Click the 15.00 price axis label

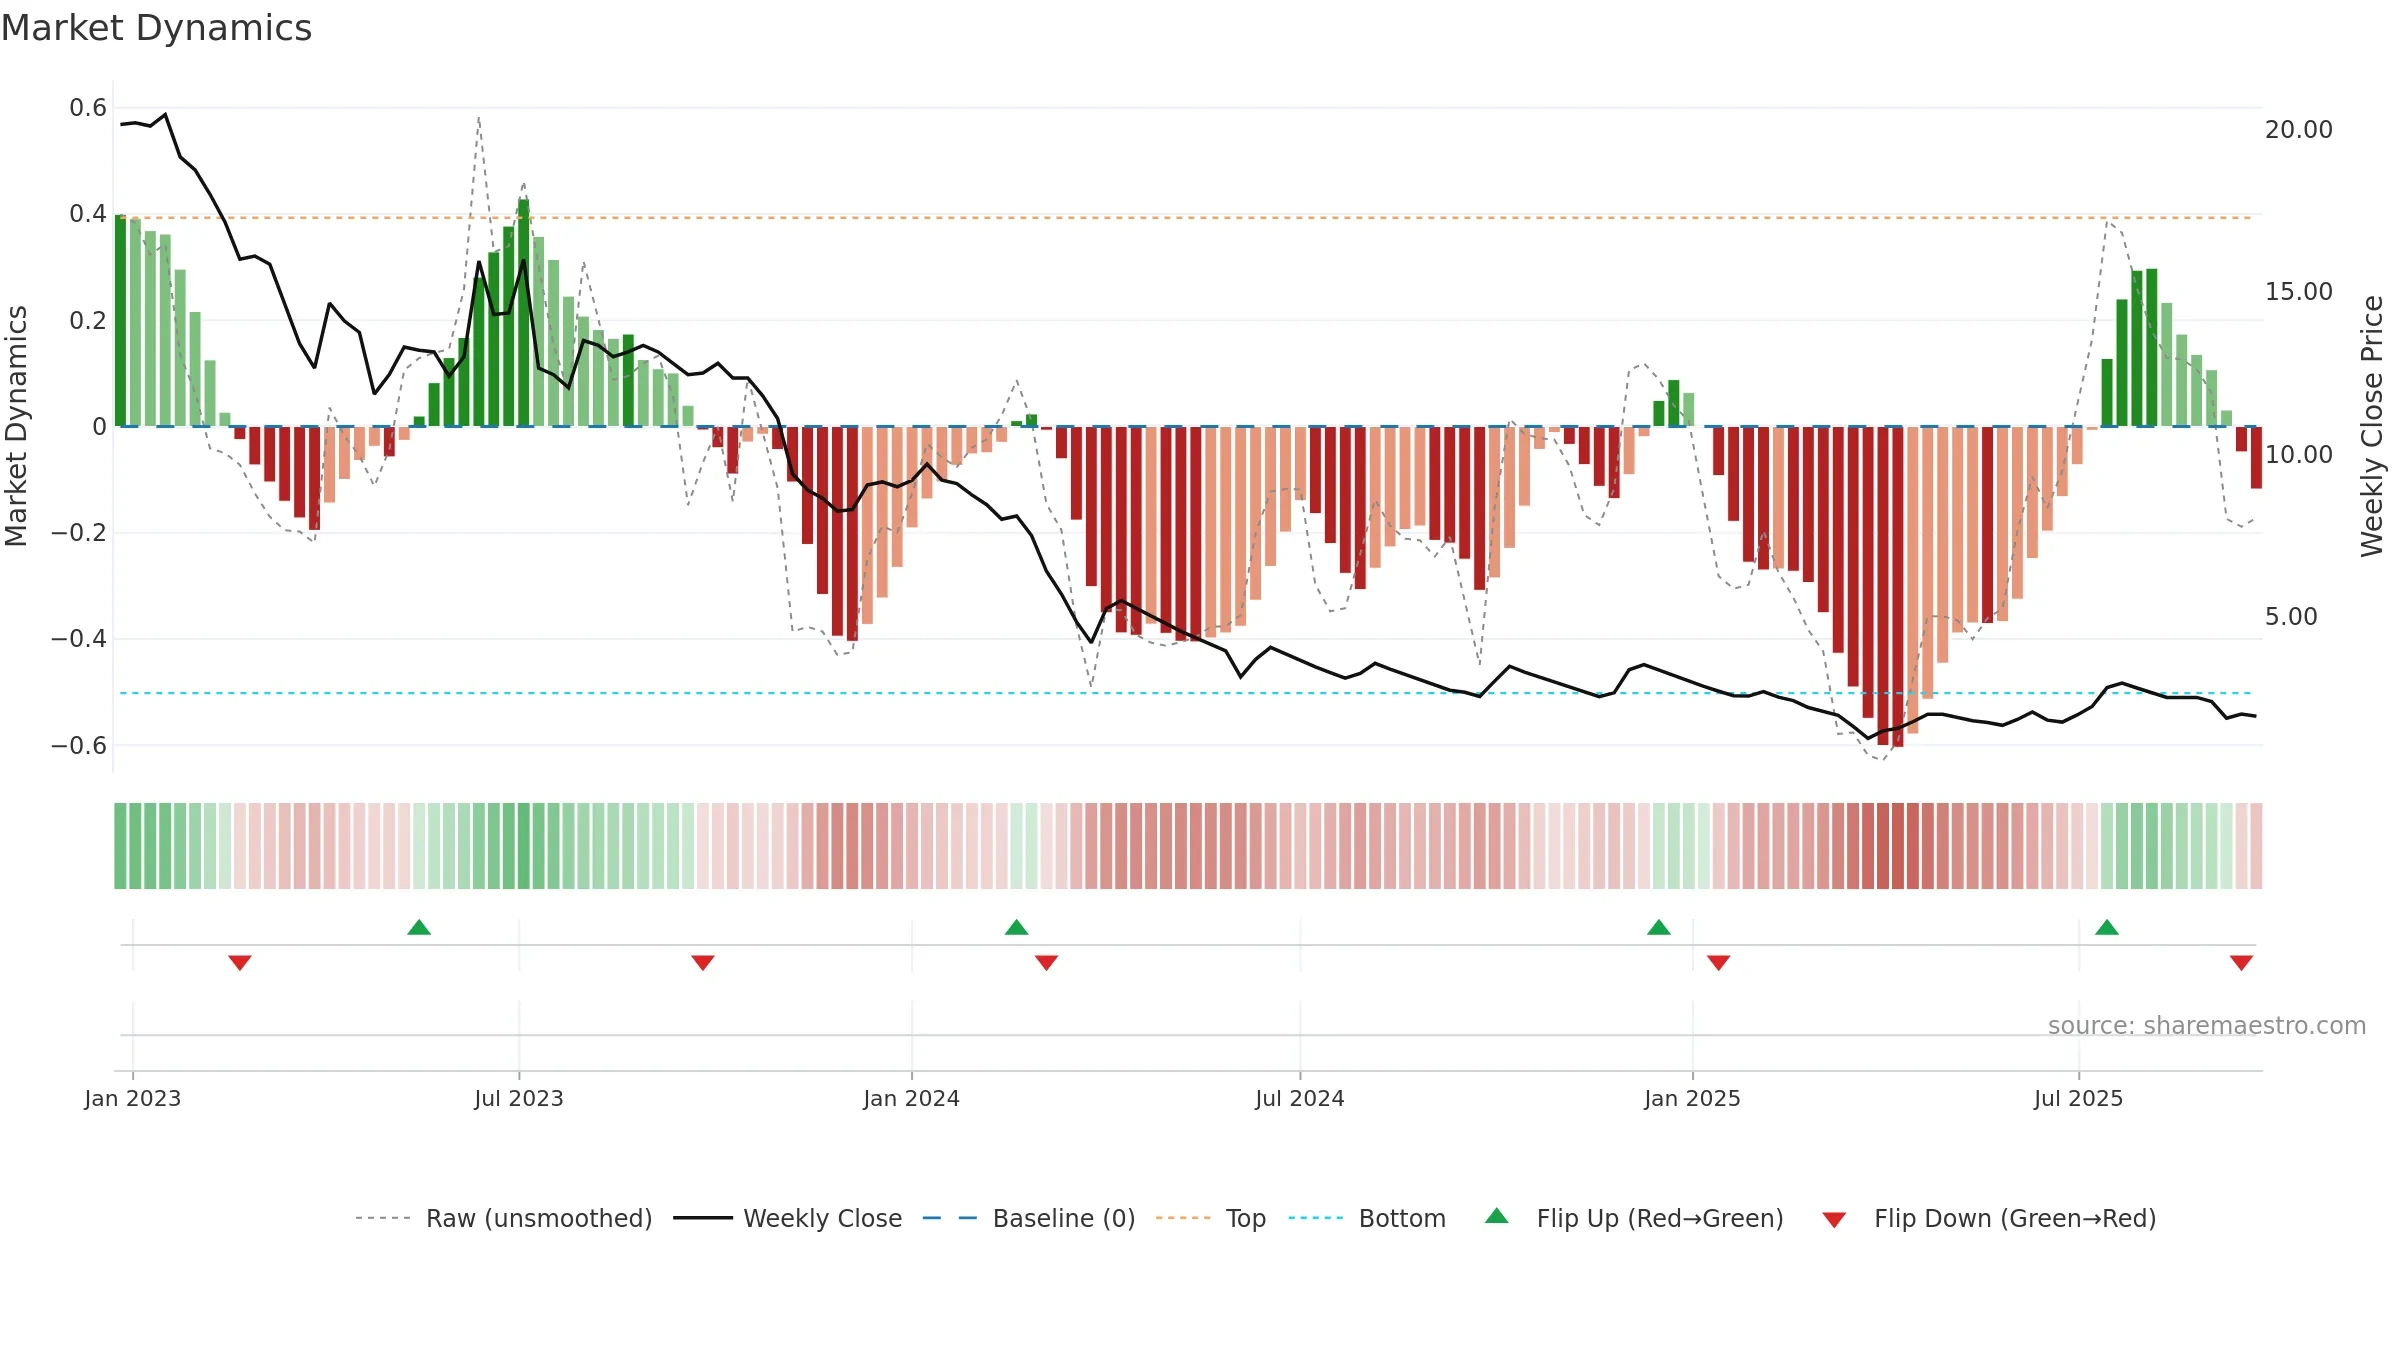coord(2299,291)
